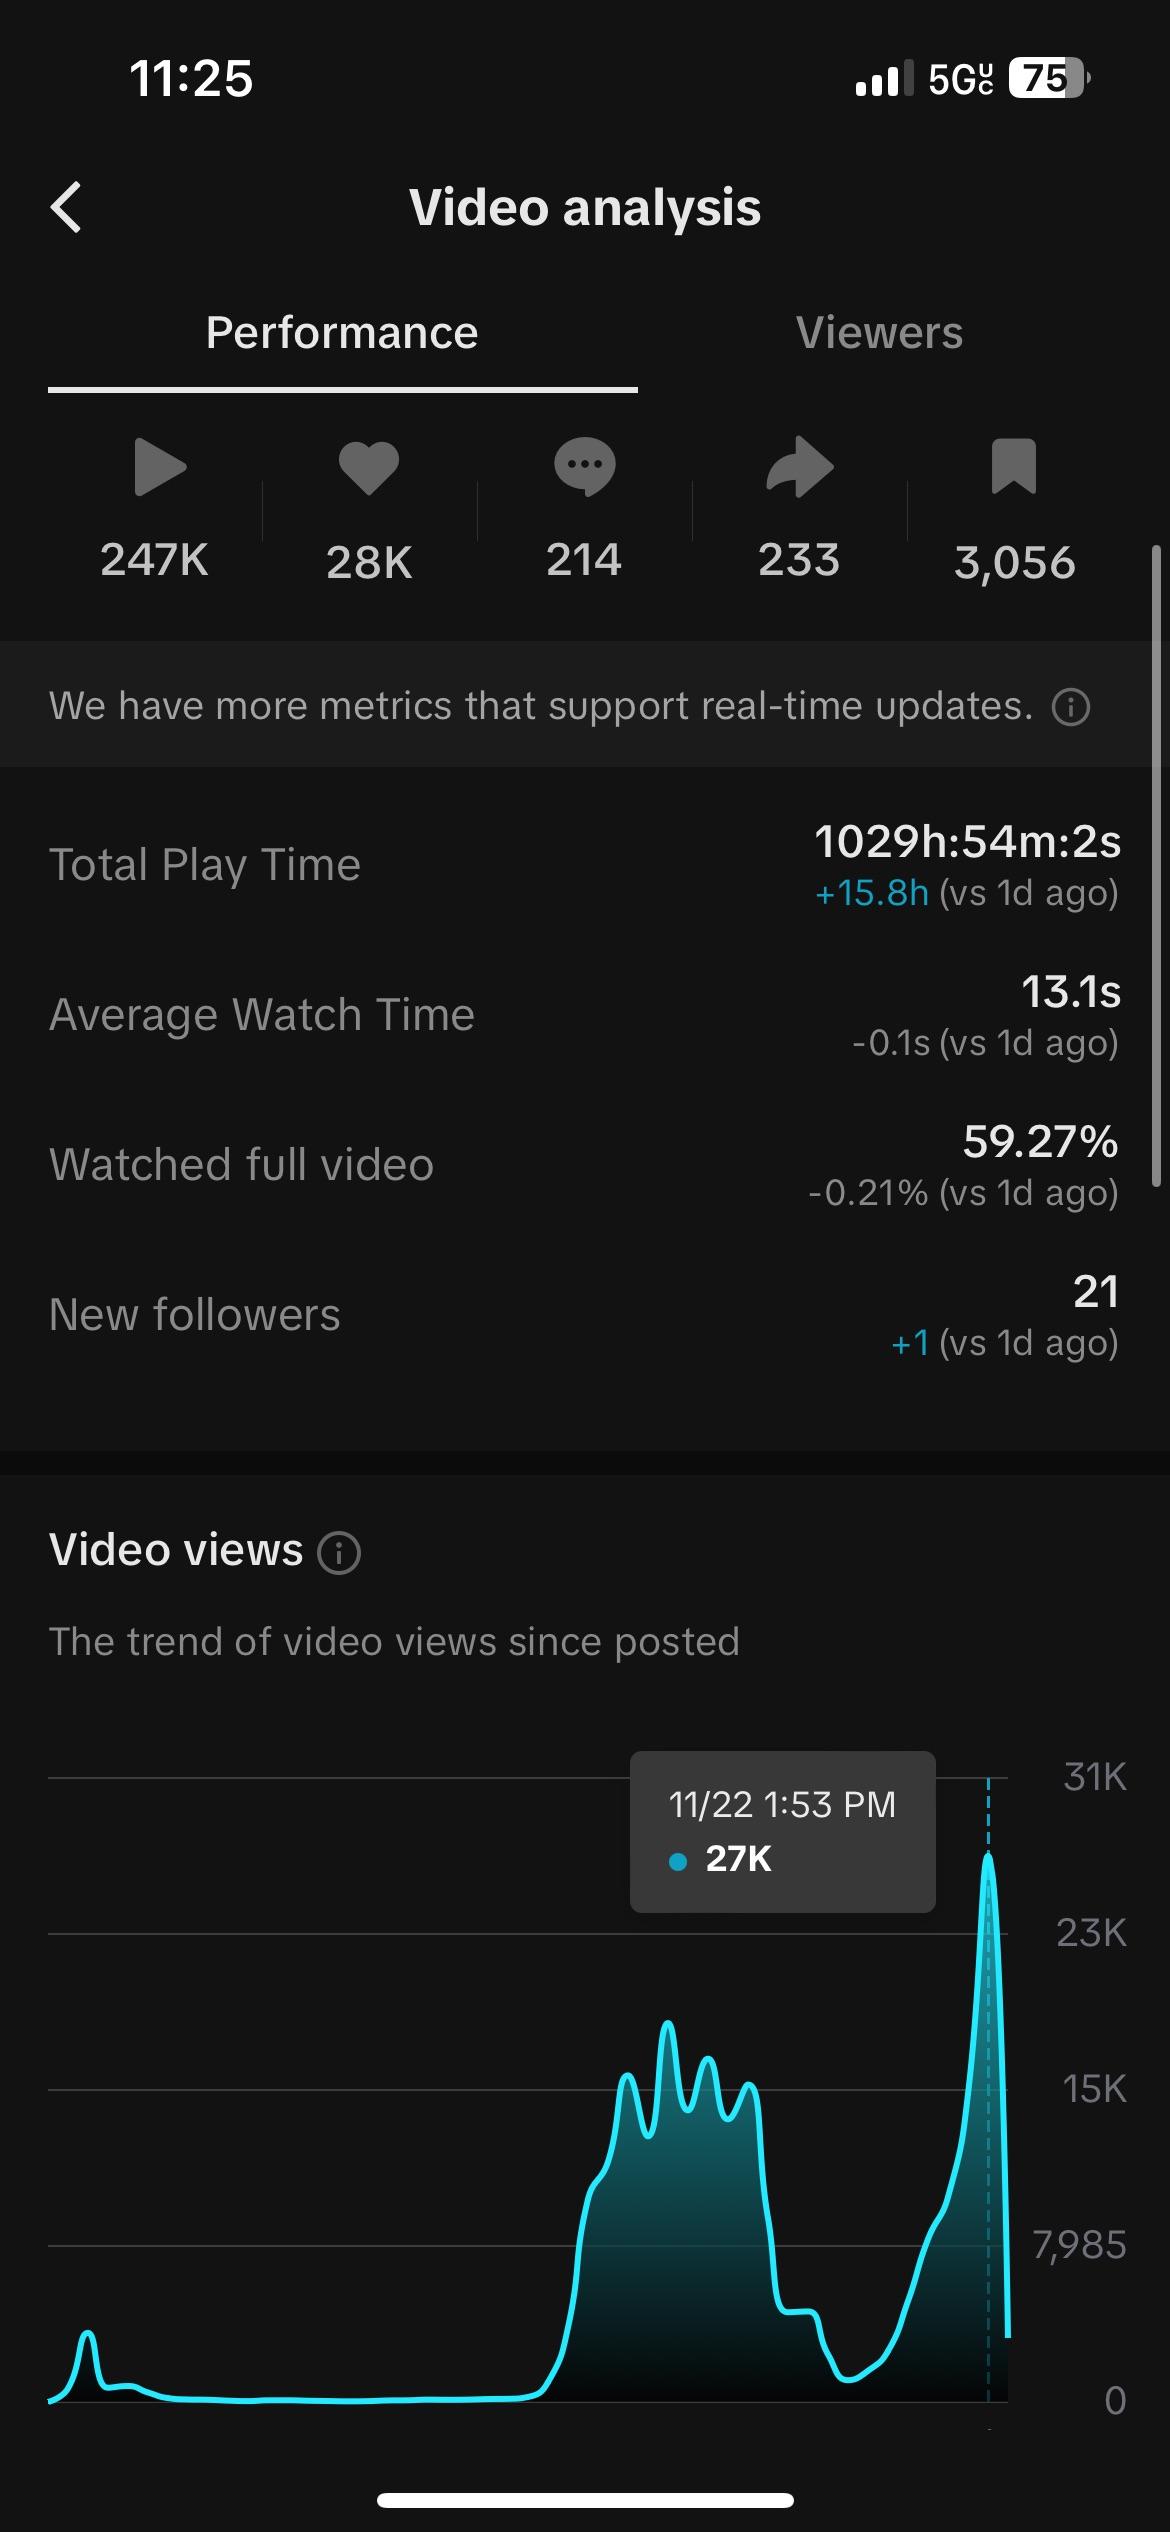The image size is (1170, 2532).
Task: Tap the 11/22 1:53 PM tooltip
Action: 782,1831
